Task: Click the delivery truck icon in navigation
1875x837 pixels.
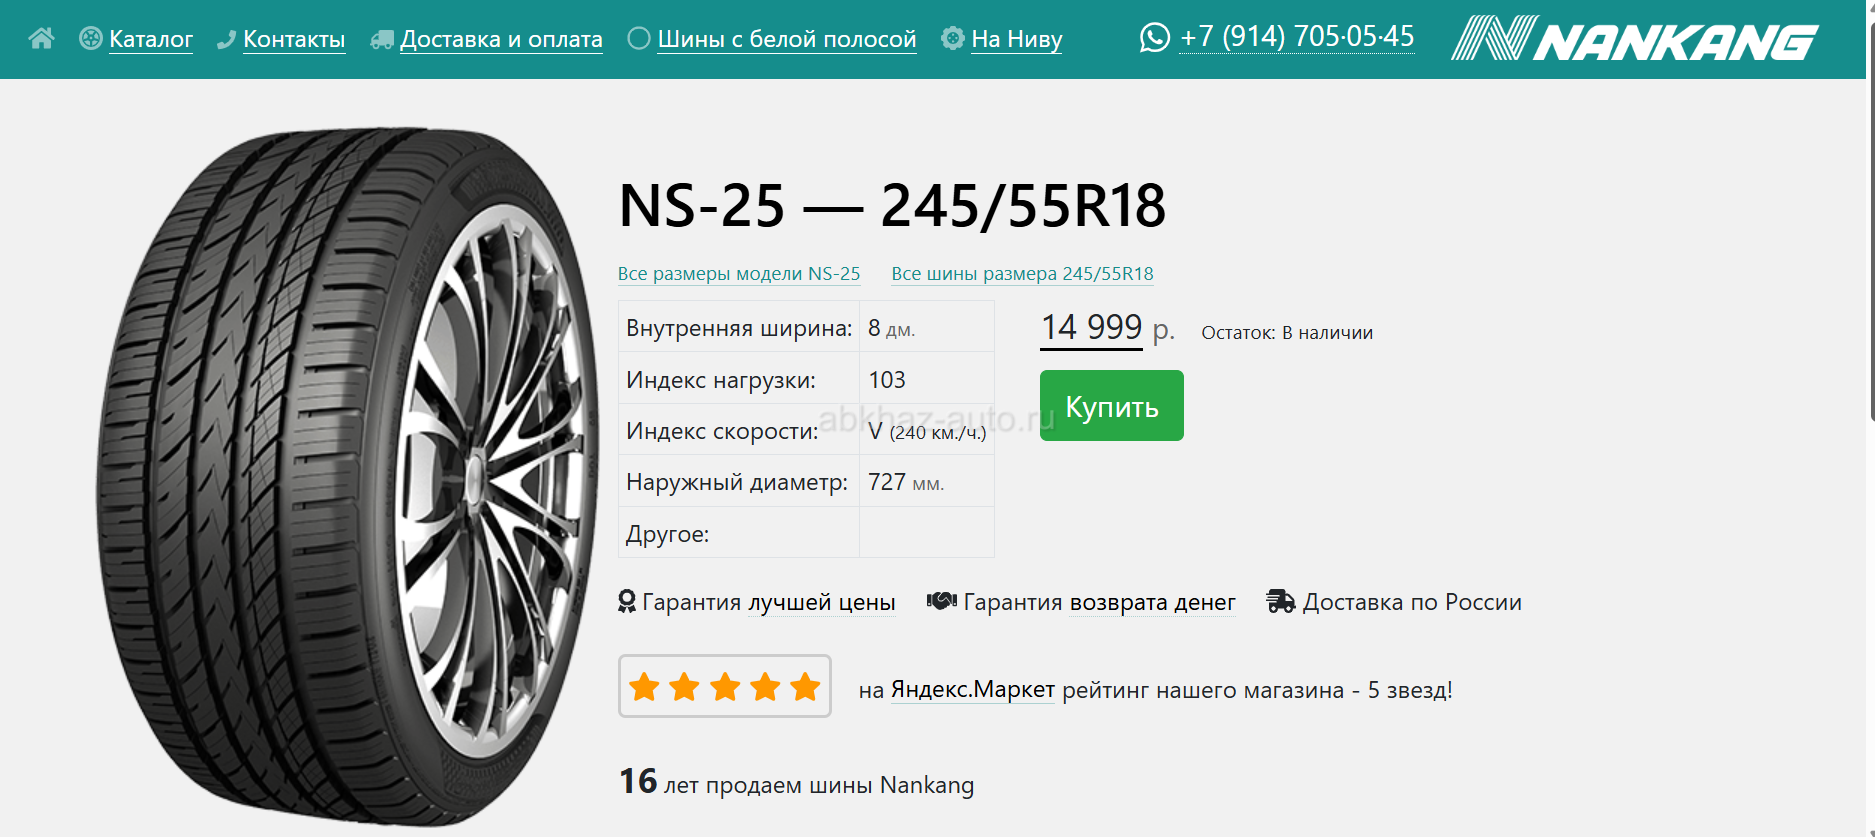Action: tap(382, 40)
